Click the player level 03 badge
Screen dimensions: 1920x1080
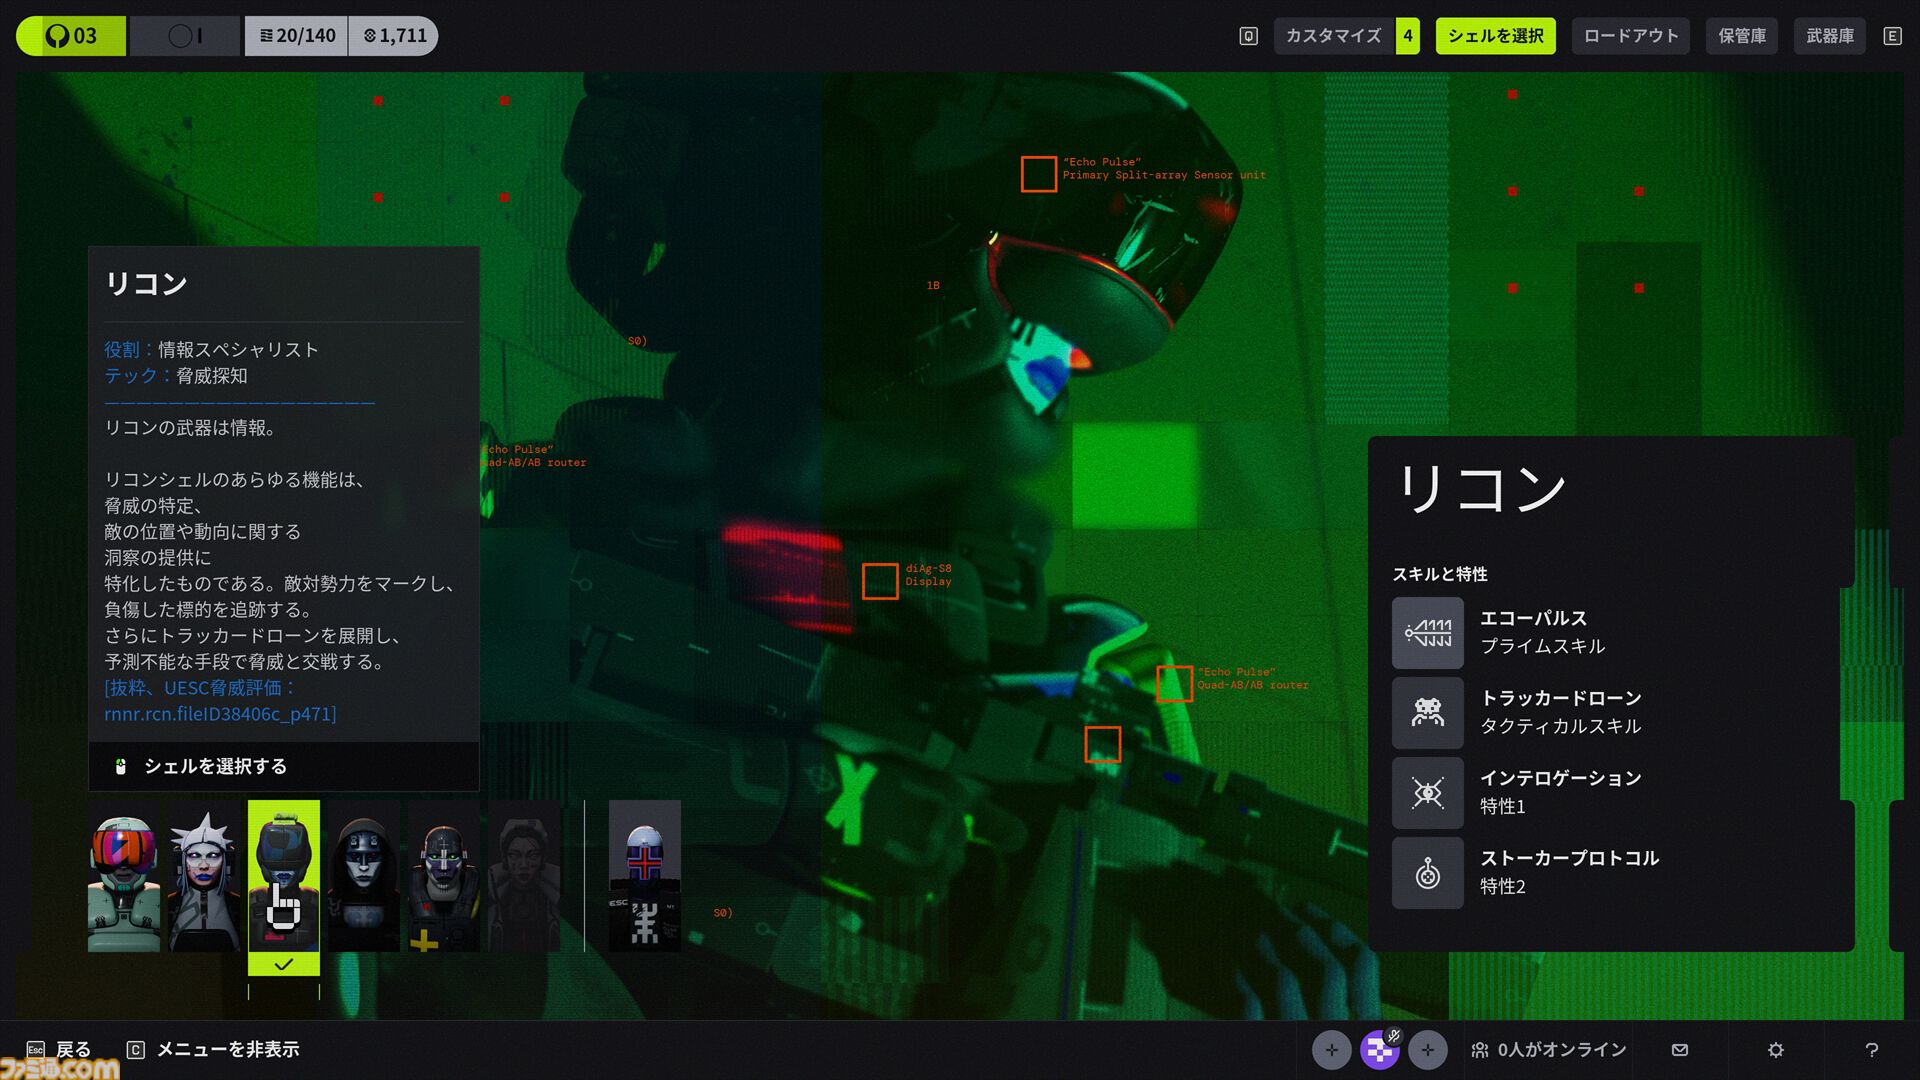click(71, 36)
